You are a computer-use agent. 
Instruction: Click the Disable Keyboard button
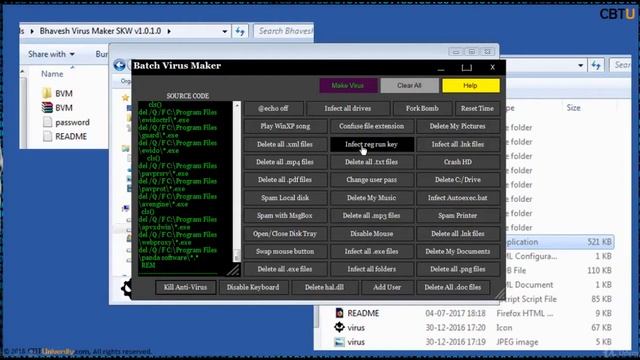(x=253, y=287)
